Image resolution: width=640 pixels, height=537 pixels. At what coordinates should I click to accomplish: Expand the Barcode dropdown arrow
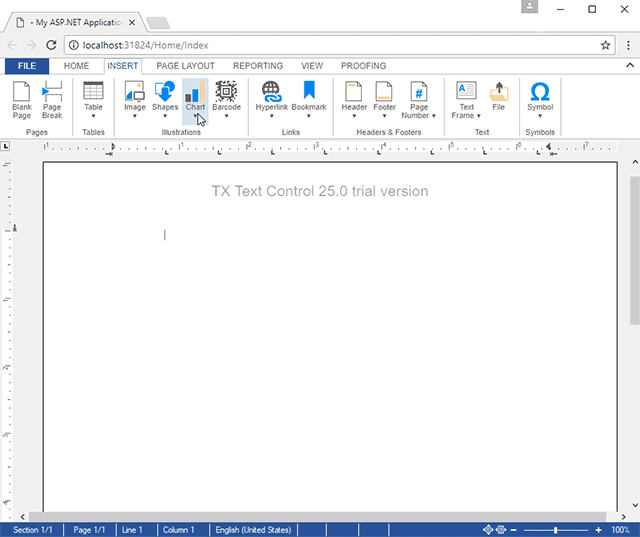226,116
